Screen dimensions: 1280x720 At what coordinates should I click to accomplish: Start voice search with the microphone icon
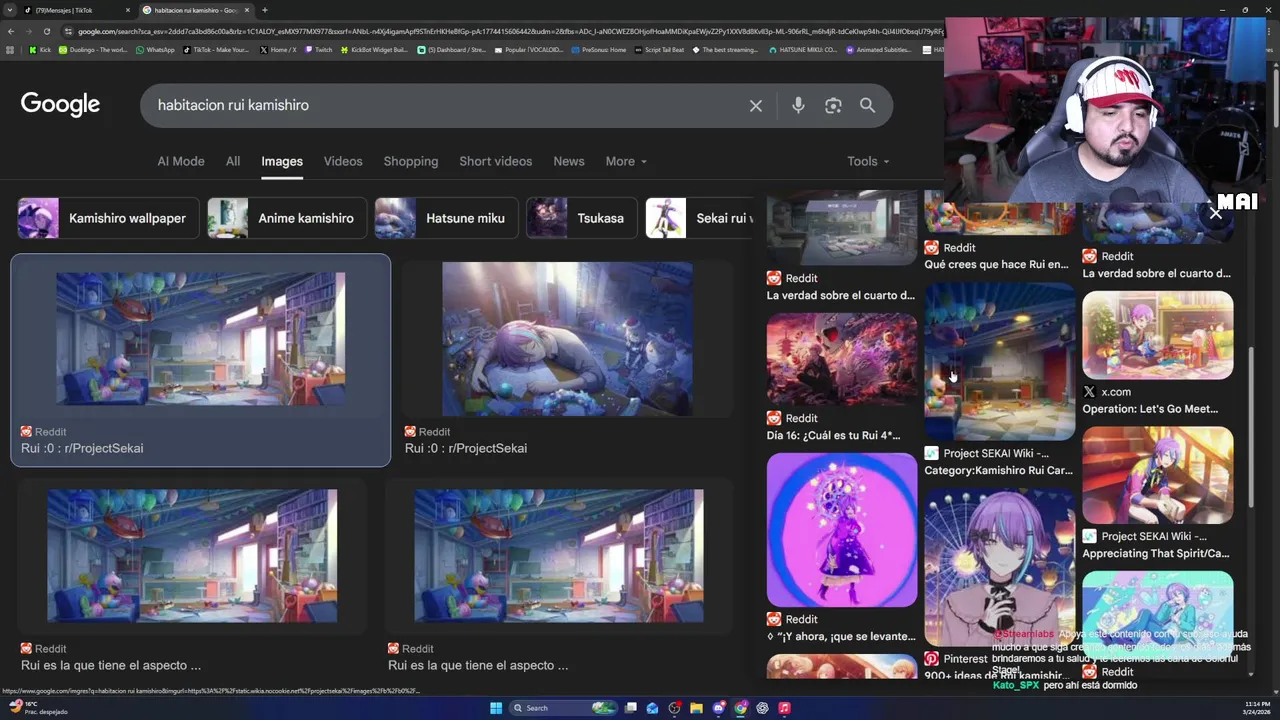point(798,105)
